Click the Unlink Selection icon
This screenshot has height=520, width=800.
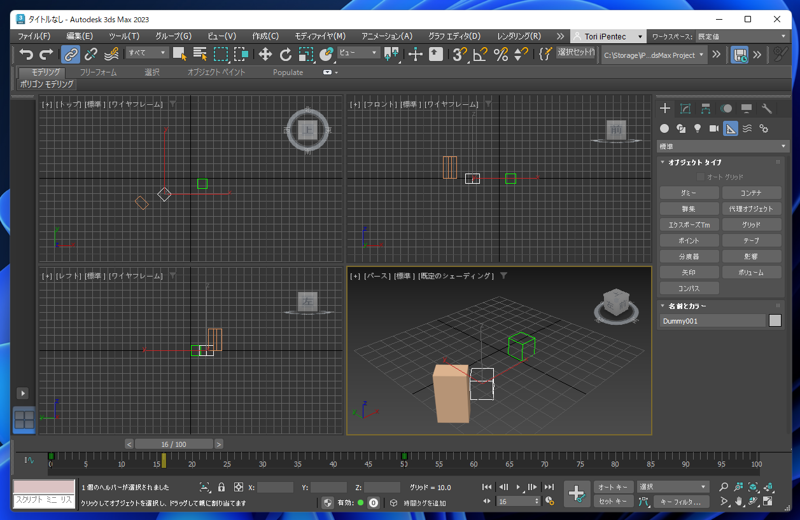point(91,55)
